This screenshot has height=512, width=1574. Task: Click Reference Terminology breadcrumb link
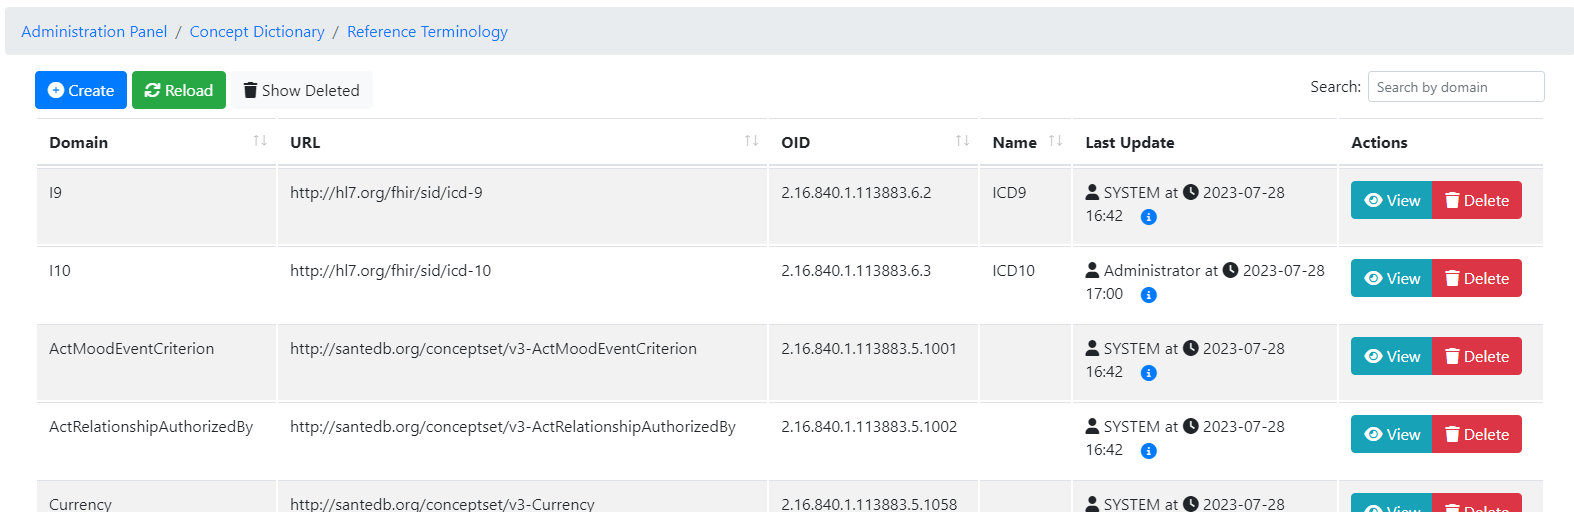[427, 32]
